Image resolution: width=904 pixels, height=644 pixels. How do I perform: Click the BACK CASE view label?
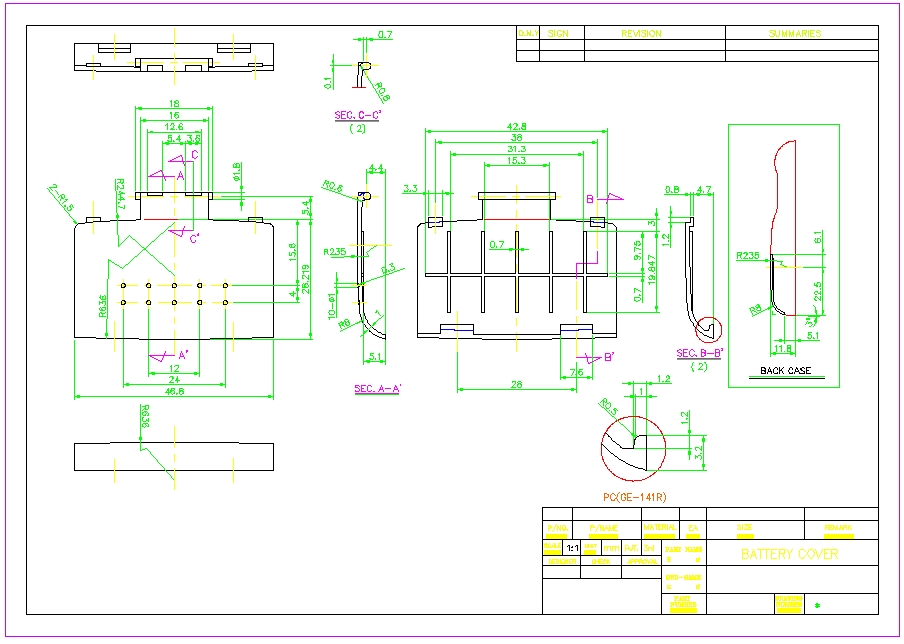785,371
